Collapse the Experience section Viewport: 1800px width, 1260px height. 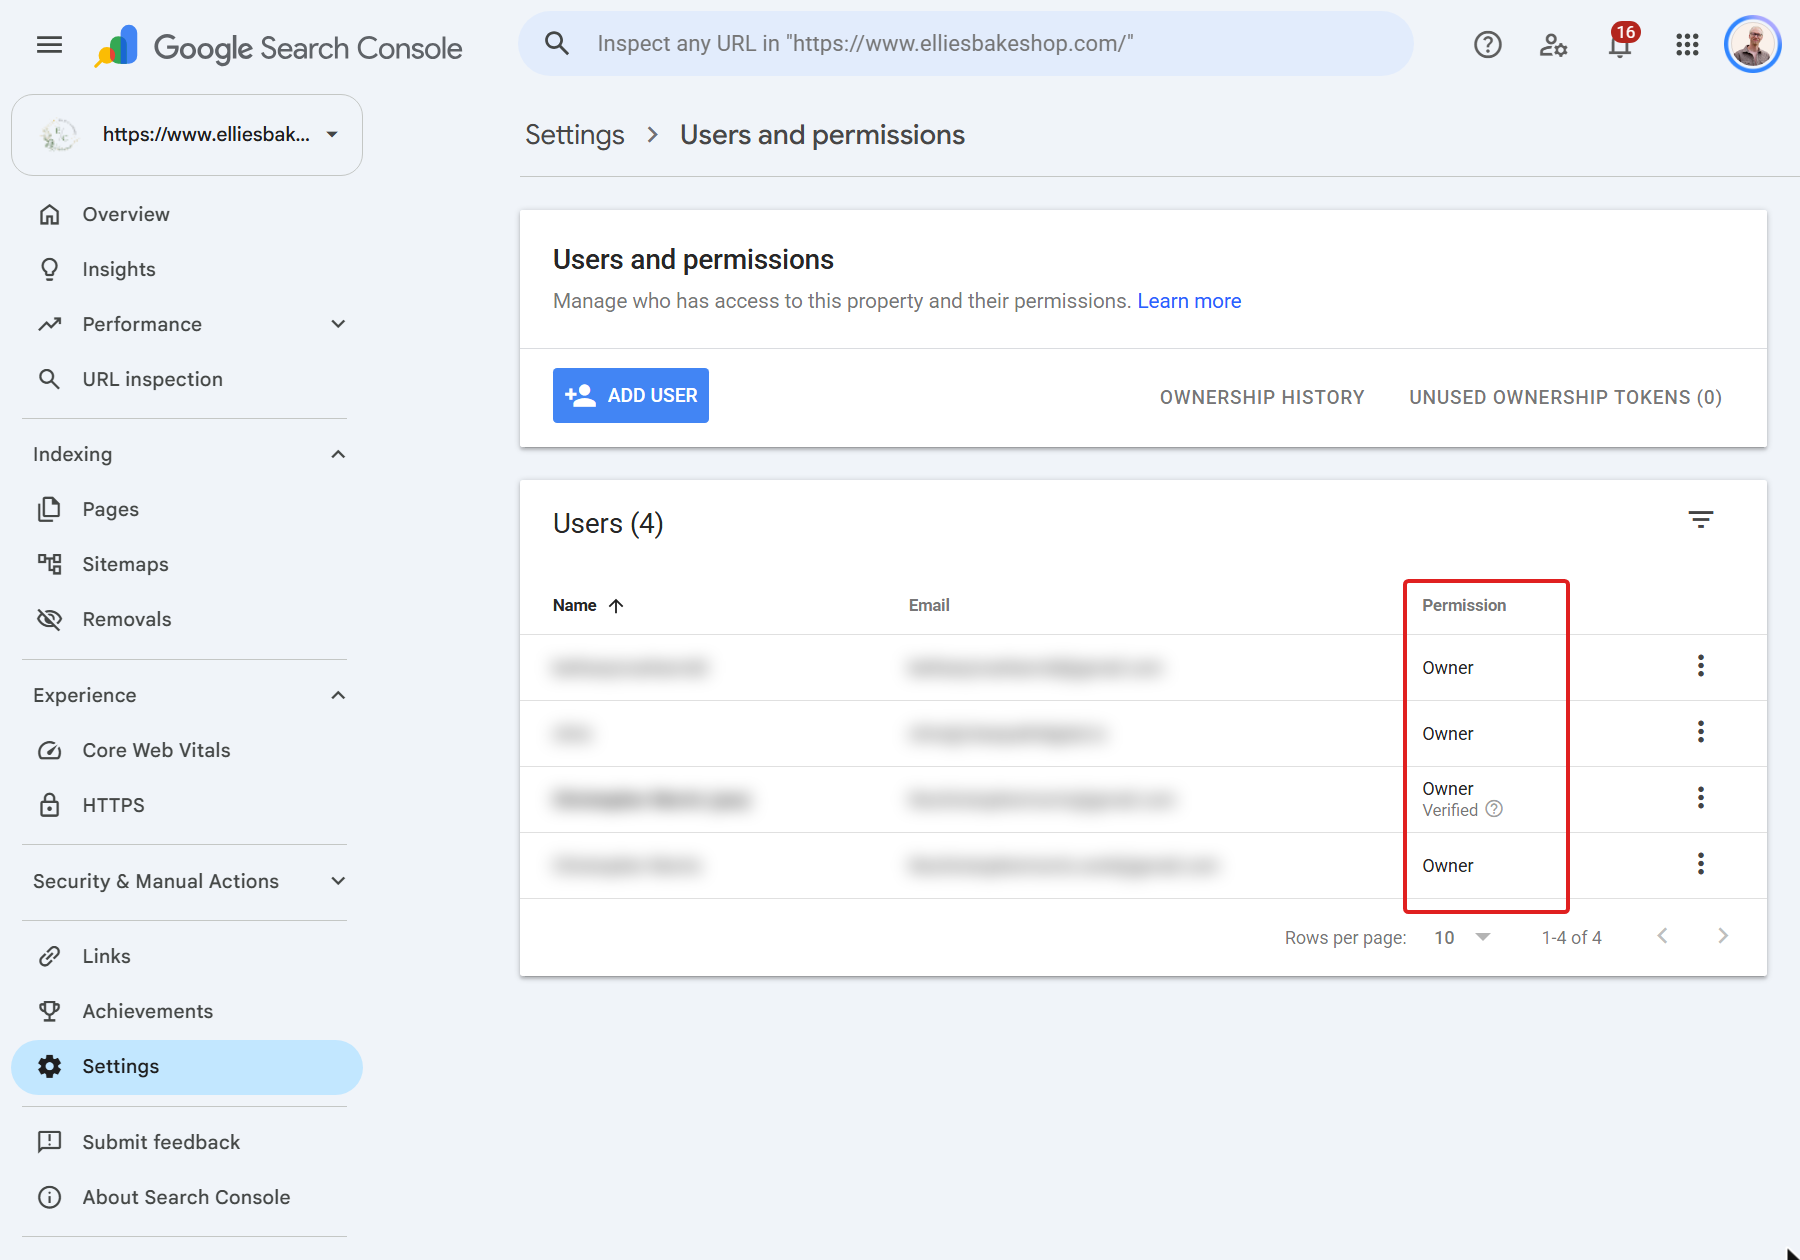(x=338, y=695)
